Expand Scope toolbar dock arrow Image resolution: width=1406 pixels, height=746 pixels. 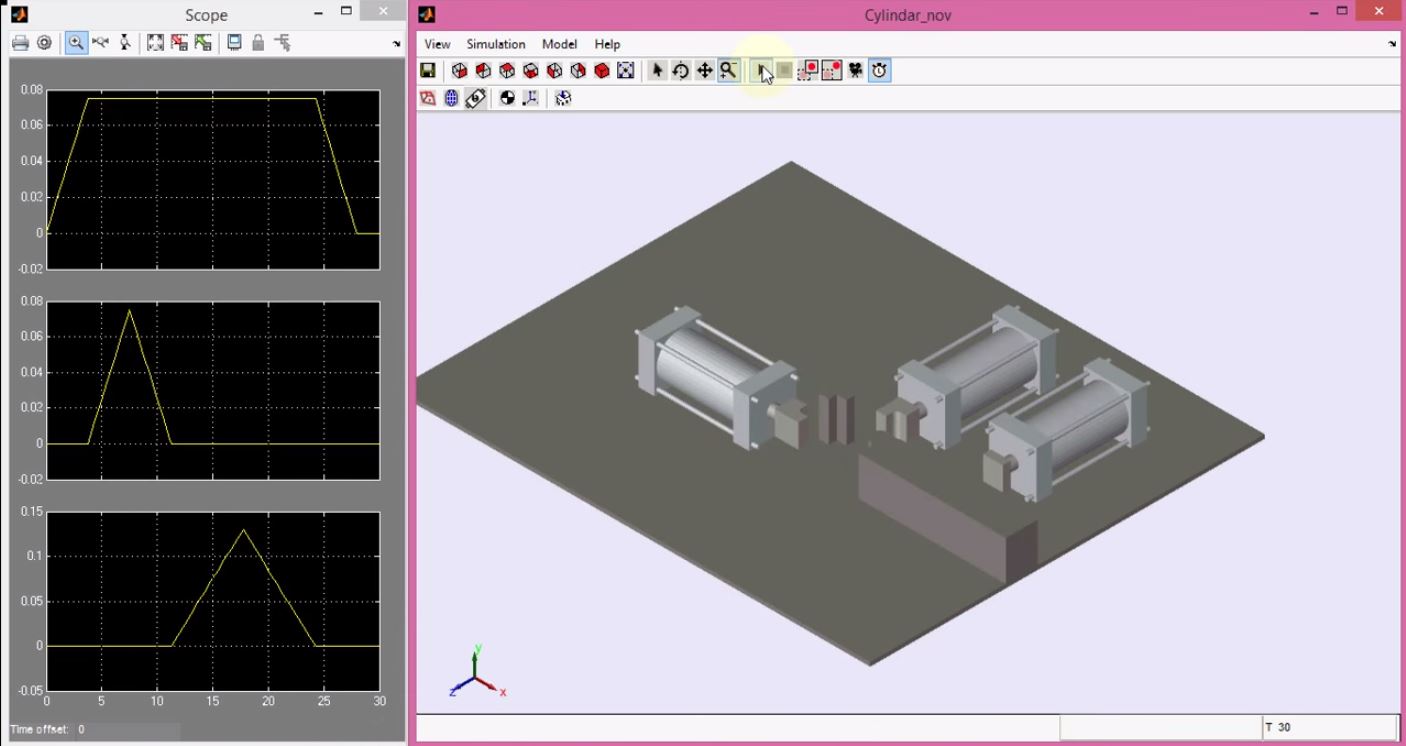pos(397,44)
